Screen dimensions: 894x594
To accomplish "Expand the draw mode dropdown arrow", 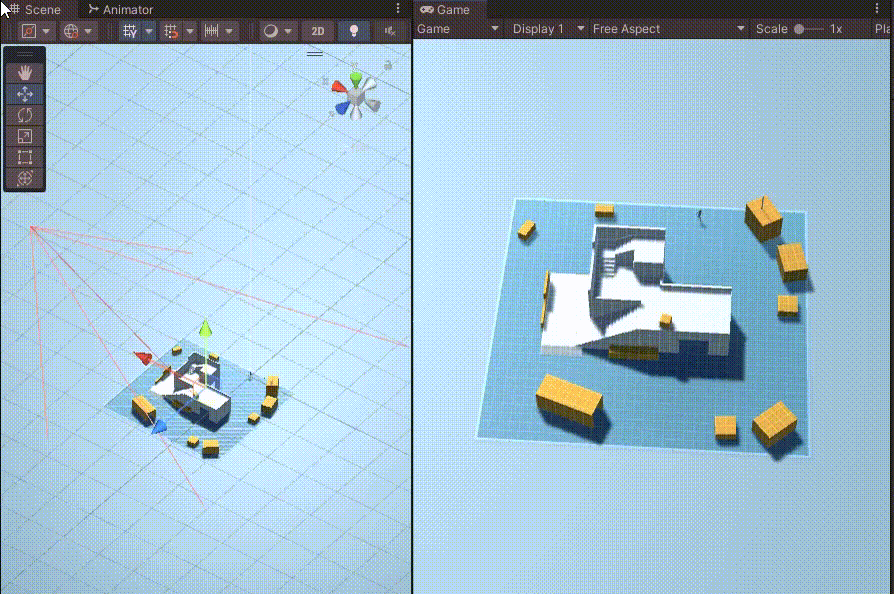I will coord(288,31).
